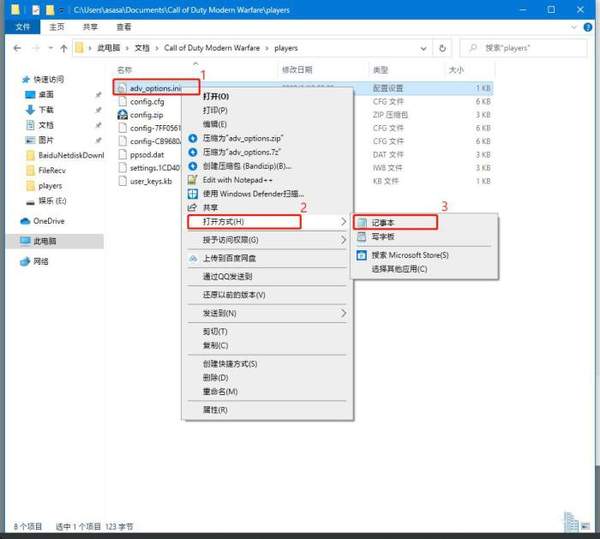
Task: Open recent locations dropdown arrow
Action: (51, 48)
